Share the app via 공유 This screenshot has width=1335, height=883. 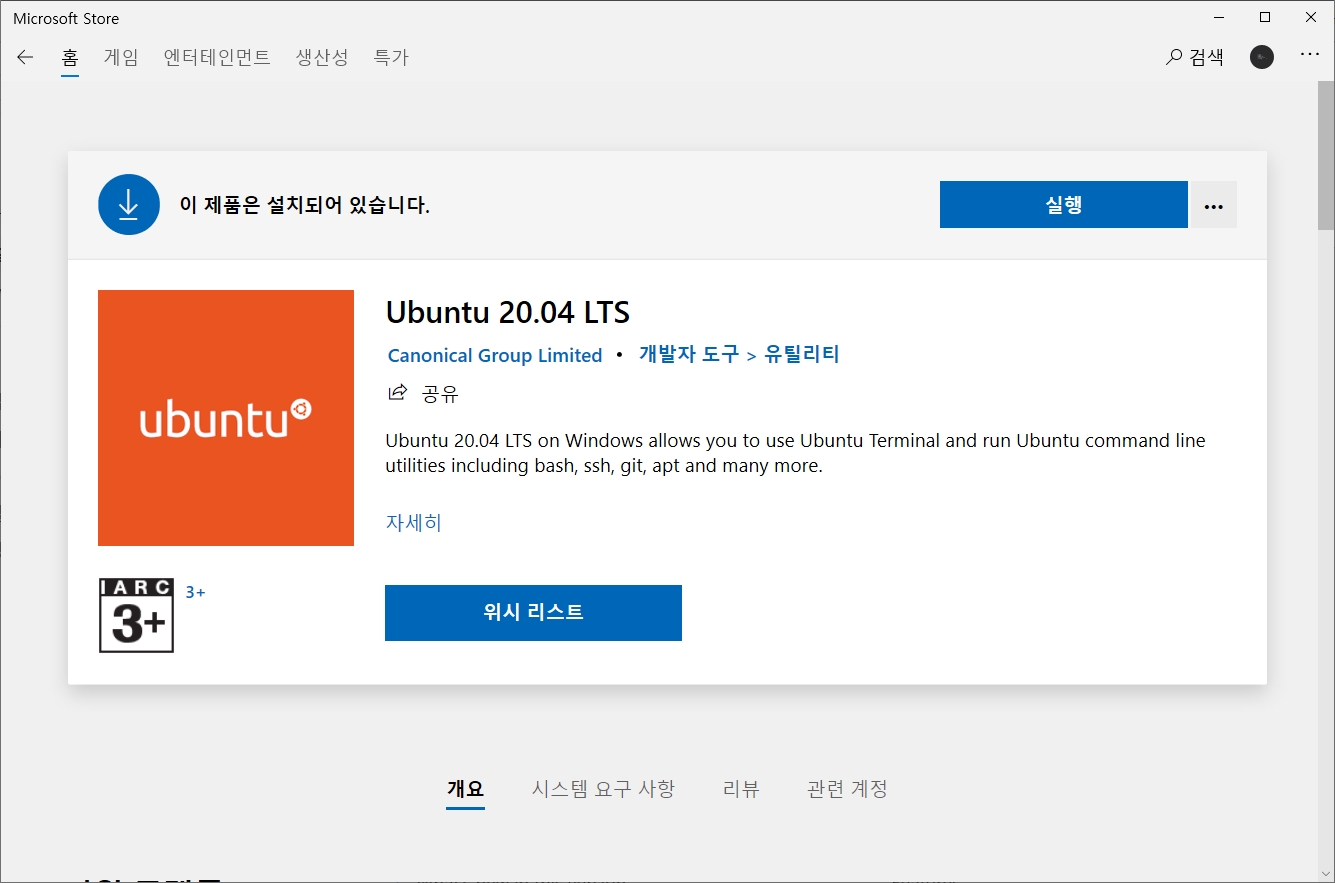point(423,394)
